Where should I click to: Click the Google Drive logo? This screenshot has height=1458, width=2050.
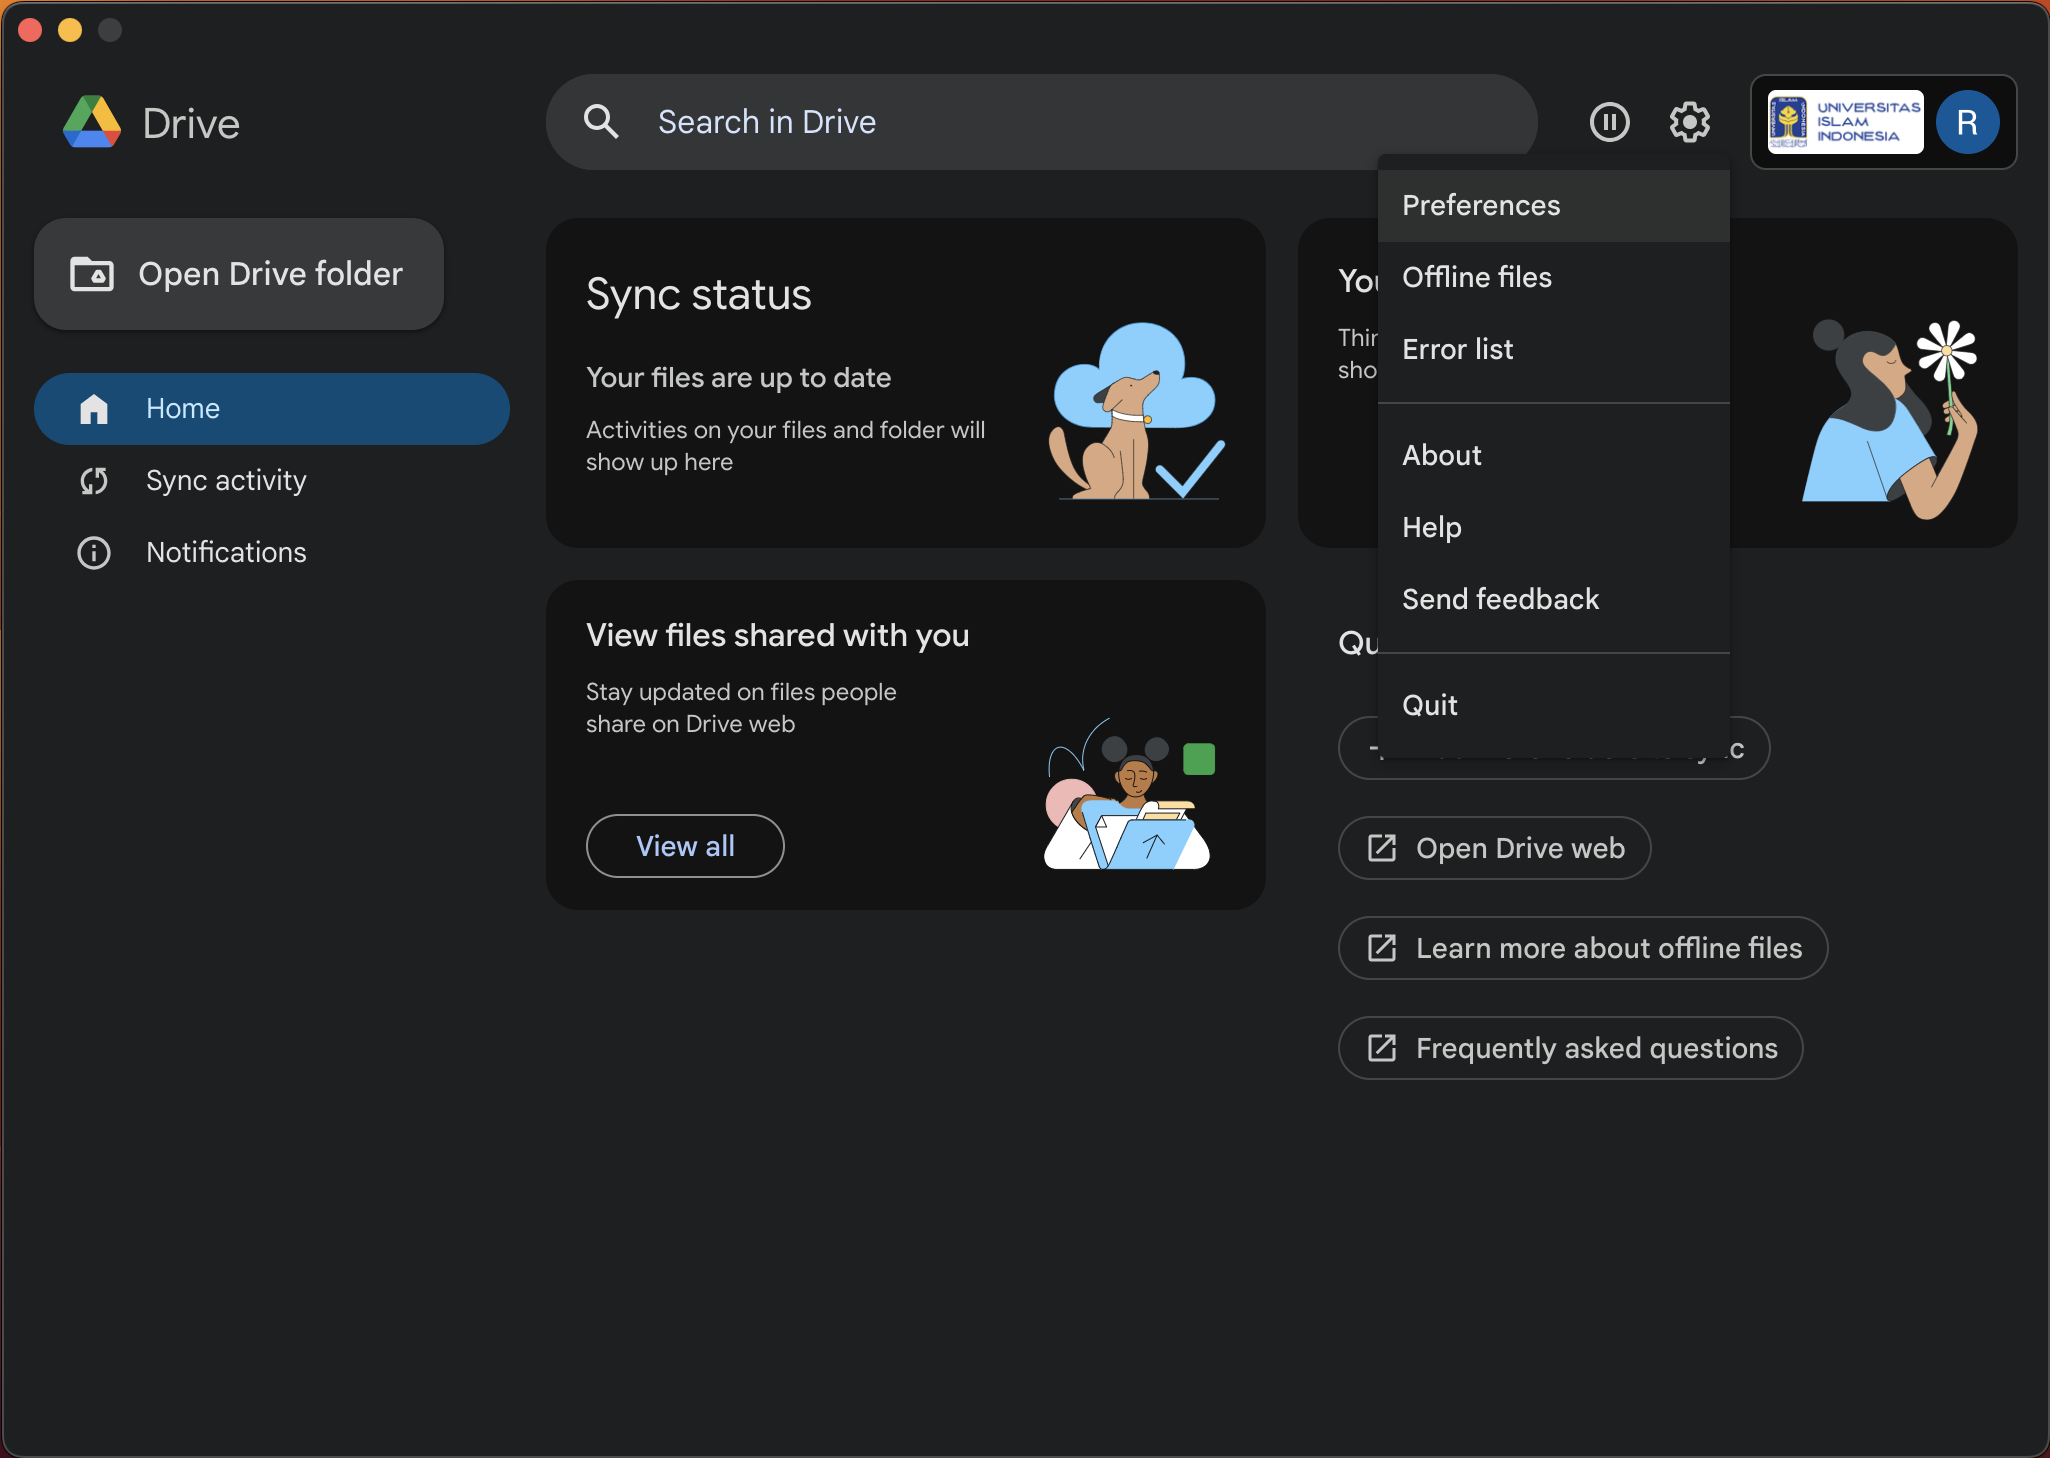[92, 123]
